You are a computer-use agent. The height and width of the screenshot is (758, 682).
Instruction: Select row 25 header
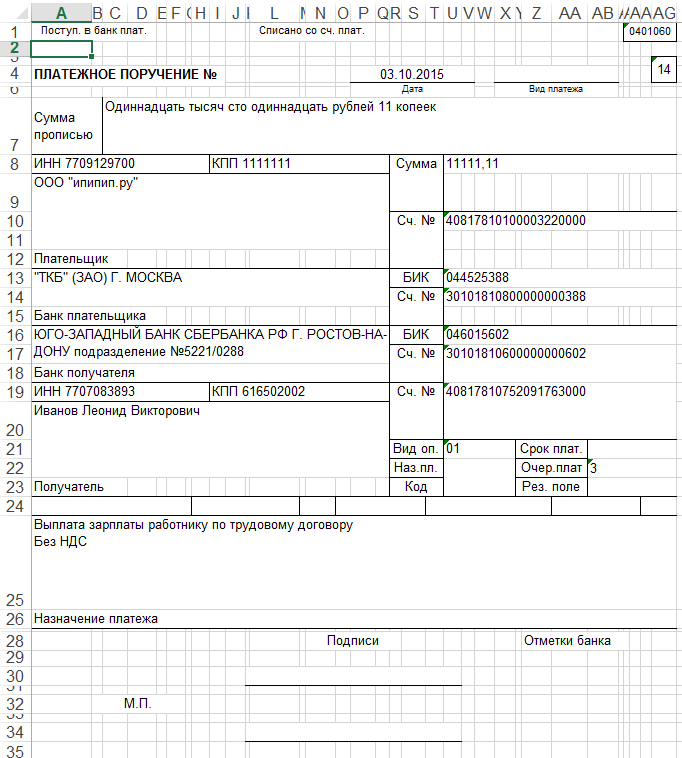(15, 563)
